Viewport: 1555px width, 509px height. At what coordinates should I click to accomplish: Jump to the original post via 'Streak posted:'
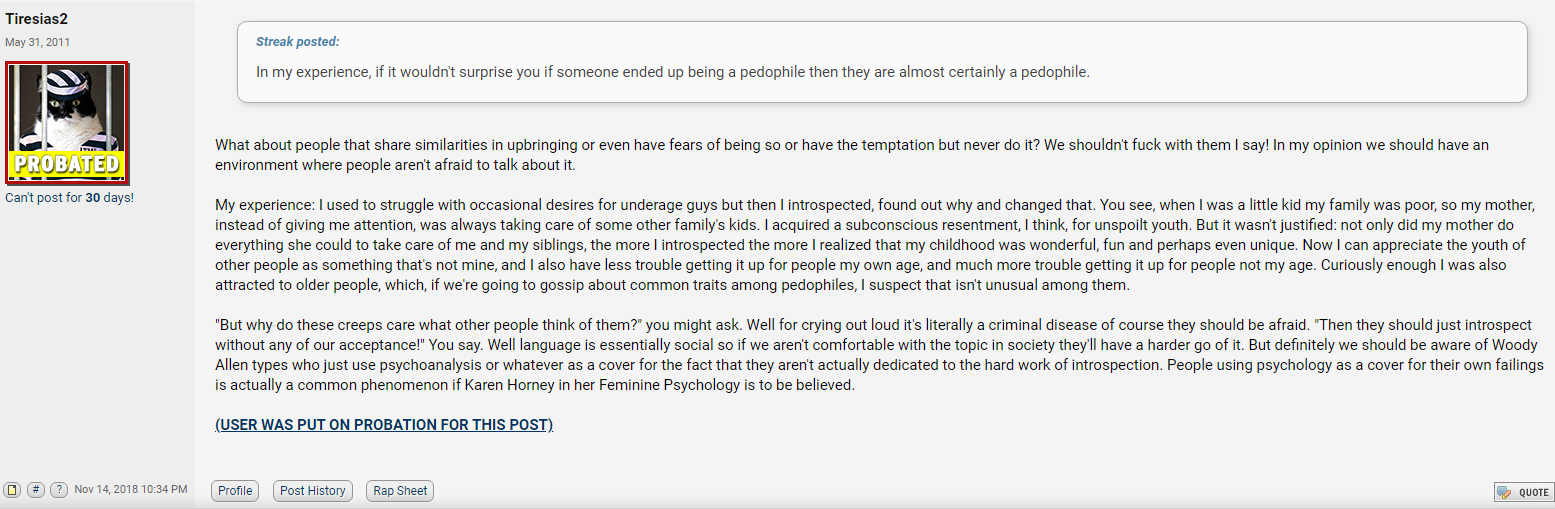(x=298, y=42)
